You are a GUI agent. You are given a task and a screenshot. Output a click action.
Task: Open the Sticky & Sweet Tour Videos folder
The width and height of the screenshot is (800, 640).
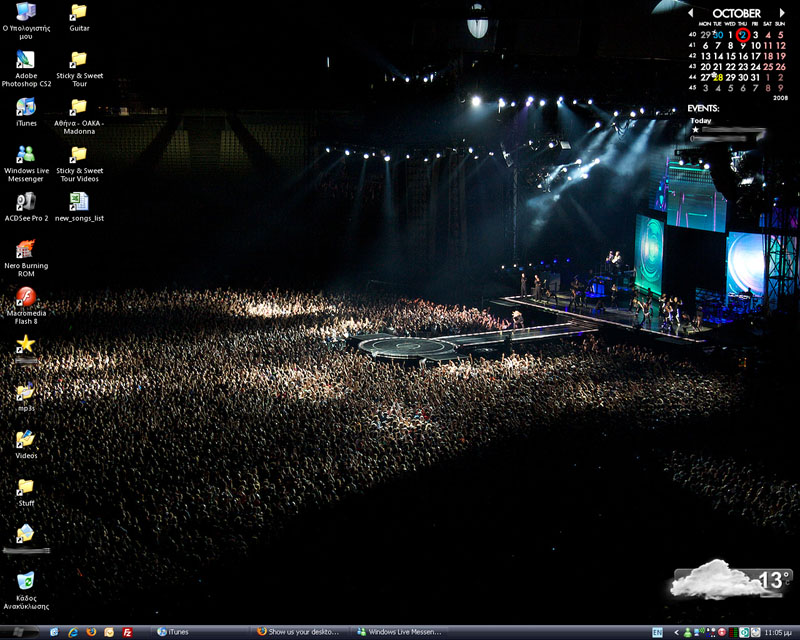(79, 155)
